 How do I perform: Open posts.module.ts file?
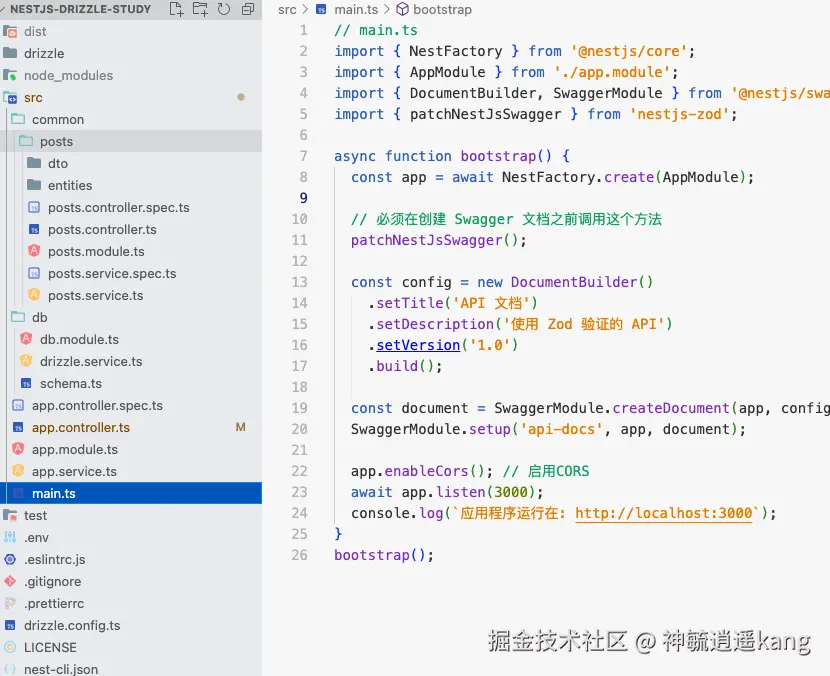tap(131, 251)
